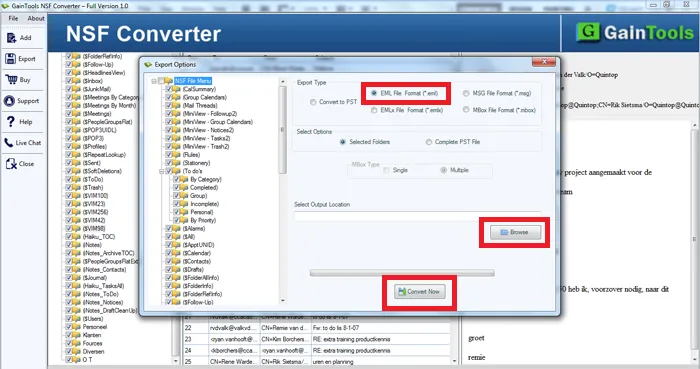The image size is (700, 369).
Task: Click the Select Output Location text field
Action: (x=417, y=216)
